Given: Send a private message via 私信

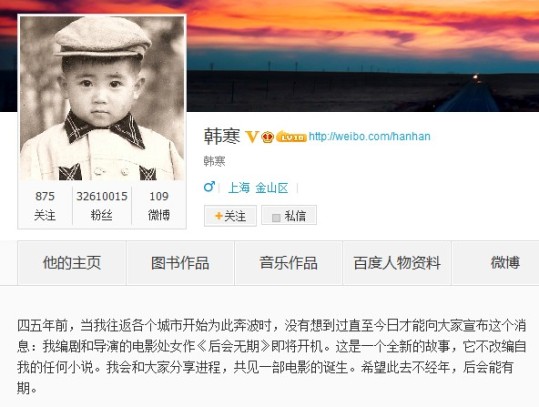Looking at the screenshot, I should pos(289,216).
